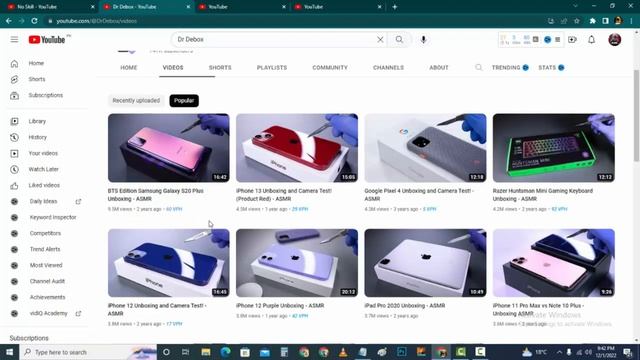Screen dimensions: 640x360
Task: Open Razer Huntsman Mini Keyboard video thumbnail
Action: click(x=553, y=148)
